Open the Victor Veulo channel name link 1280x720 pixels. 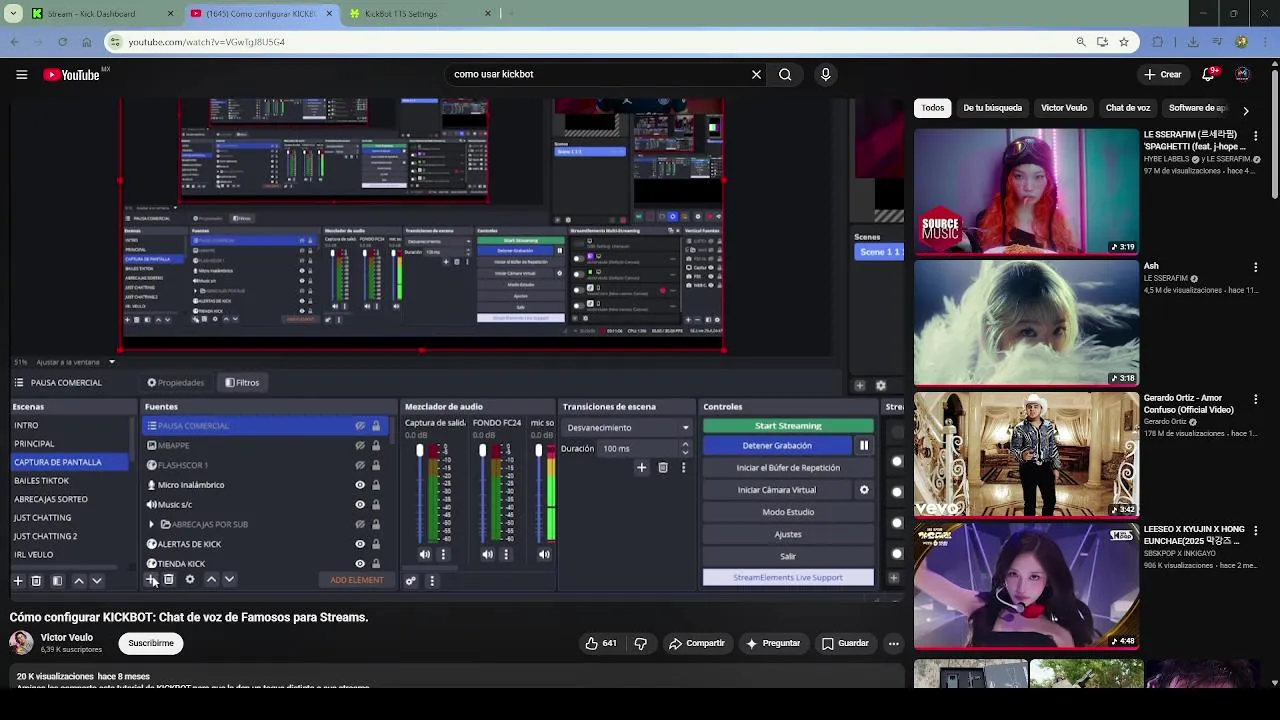click(67, 638)
